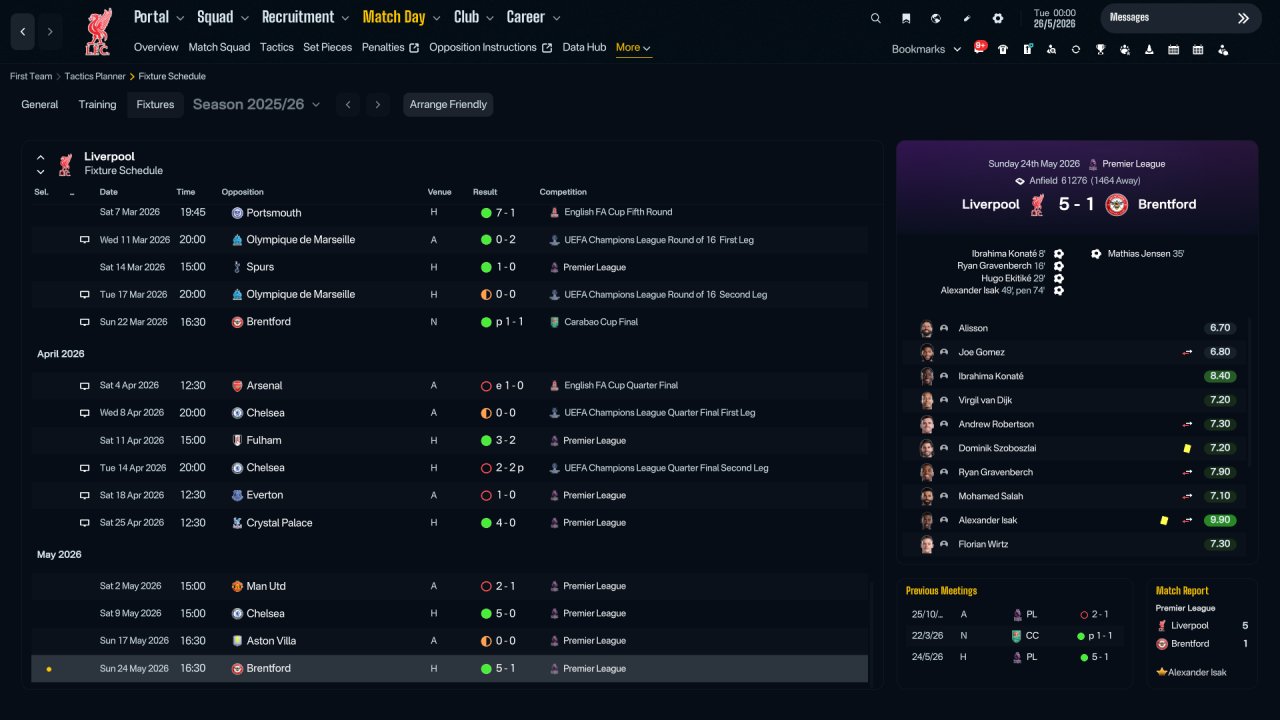This screenshot has height=720, width=1280.
Task: Click the trophy competitions shortcut icon
Action: click(x=1100, y=49)
